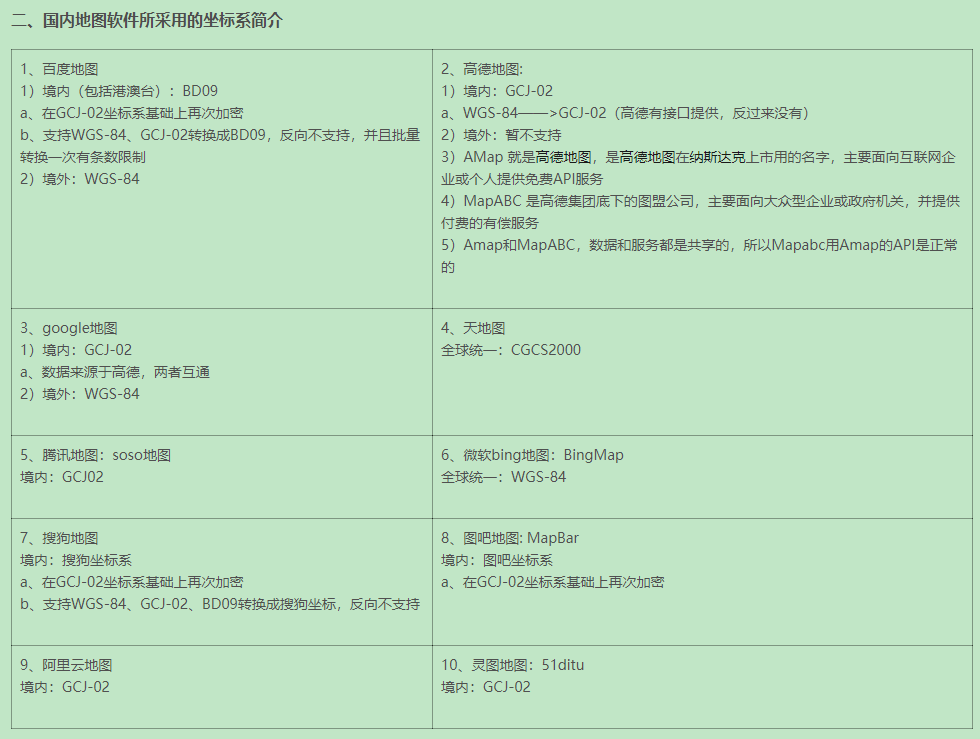
Task: Click the '全球统一：WGS-84' line under BingMap
Action: click(x=503, y=477)
